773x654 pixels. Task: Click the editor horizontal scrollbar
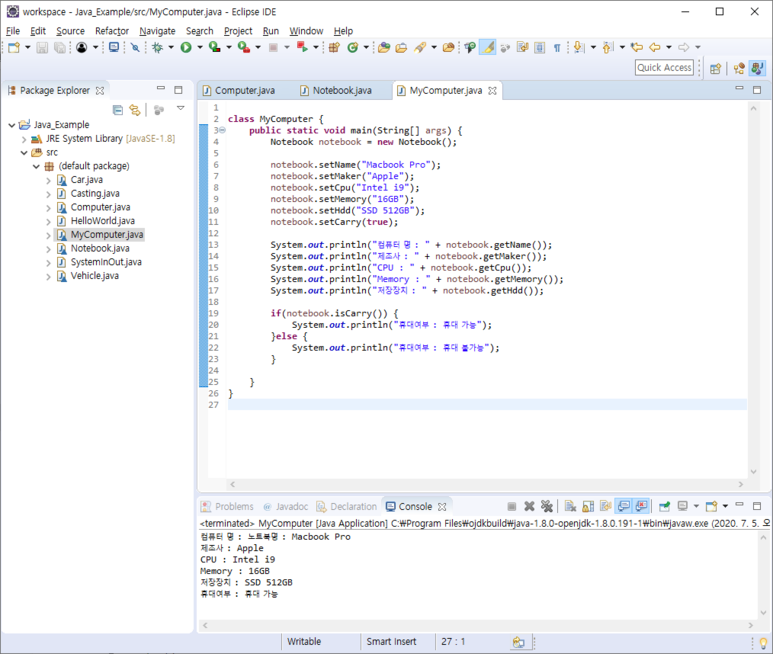(487, 484)
